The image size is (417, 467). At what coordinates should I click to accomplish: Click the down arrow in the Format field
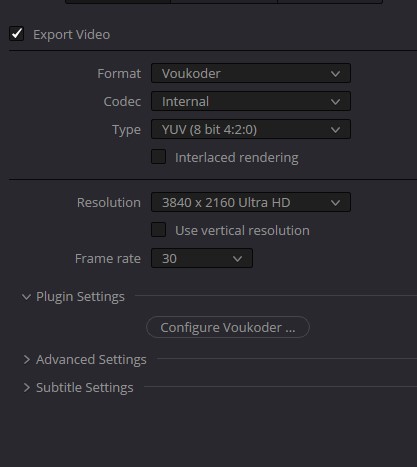[x=335, y=74]
